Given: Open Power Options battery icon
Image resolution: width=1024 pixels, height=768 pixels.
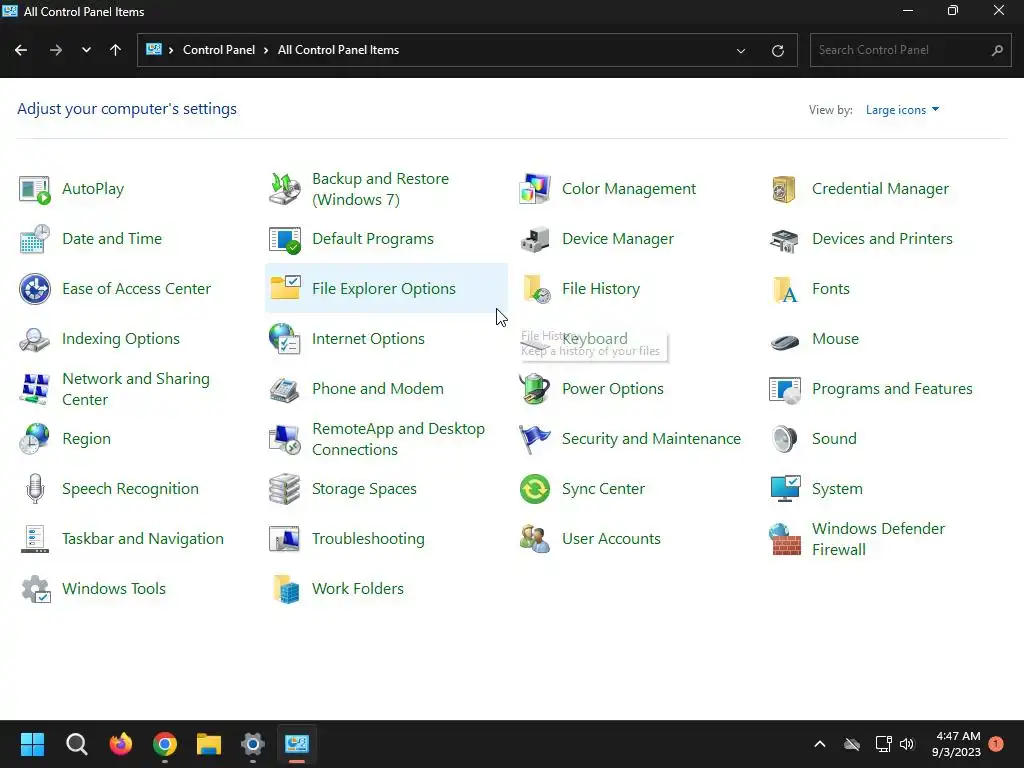Looking at the screenshot, I should click(x=535, y=389).
